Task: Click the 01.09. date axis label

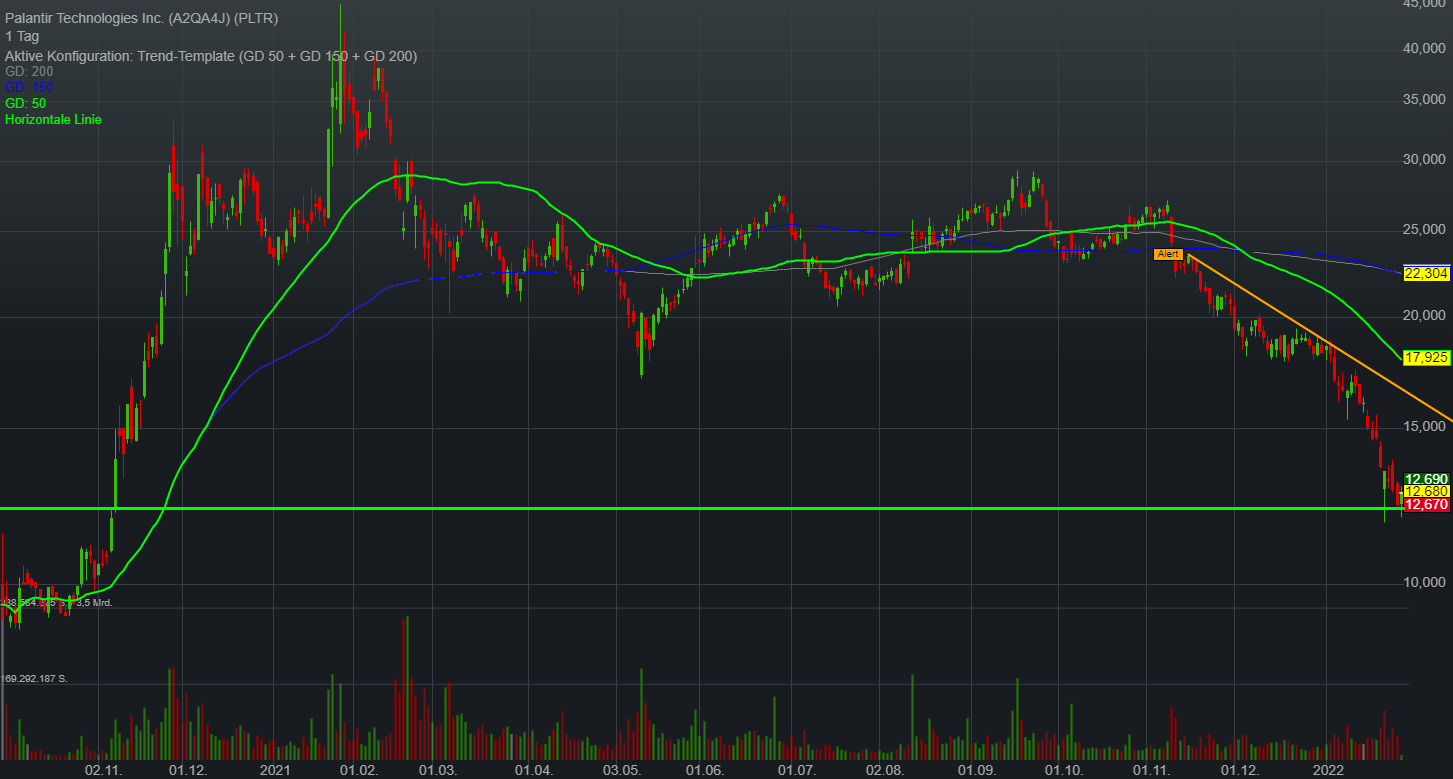Action: (977, 771)
